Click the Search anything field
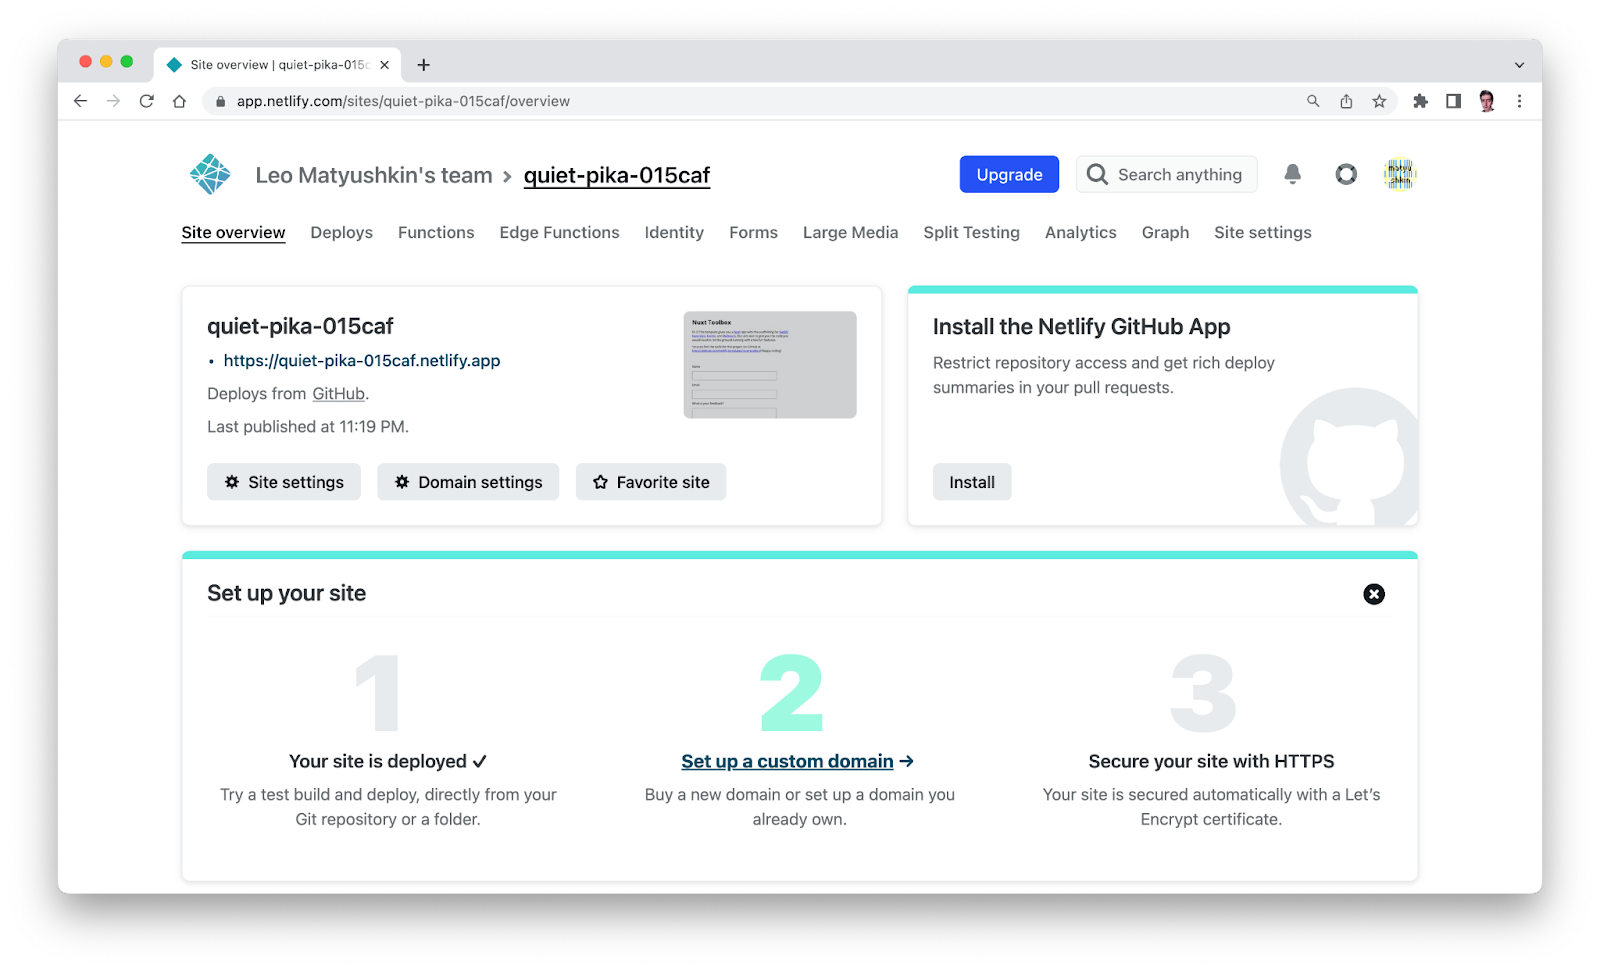The image size is (1600, 970). point(1166,174)
